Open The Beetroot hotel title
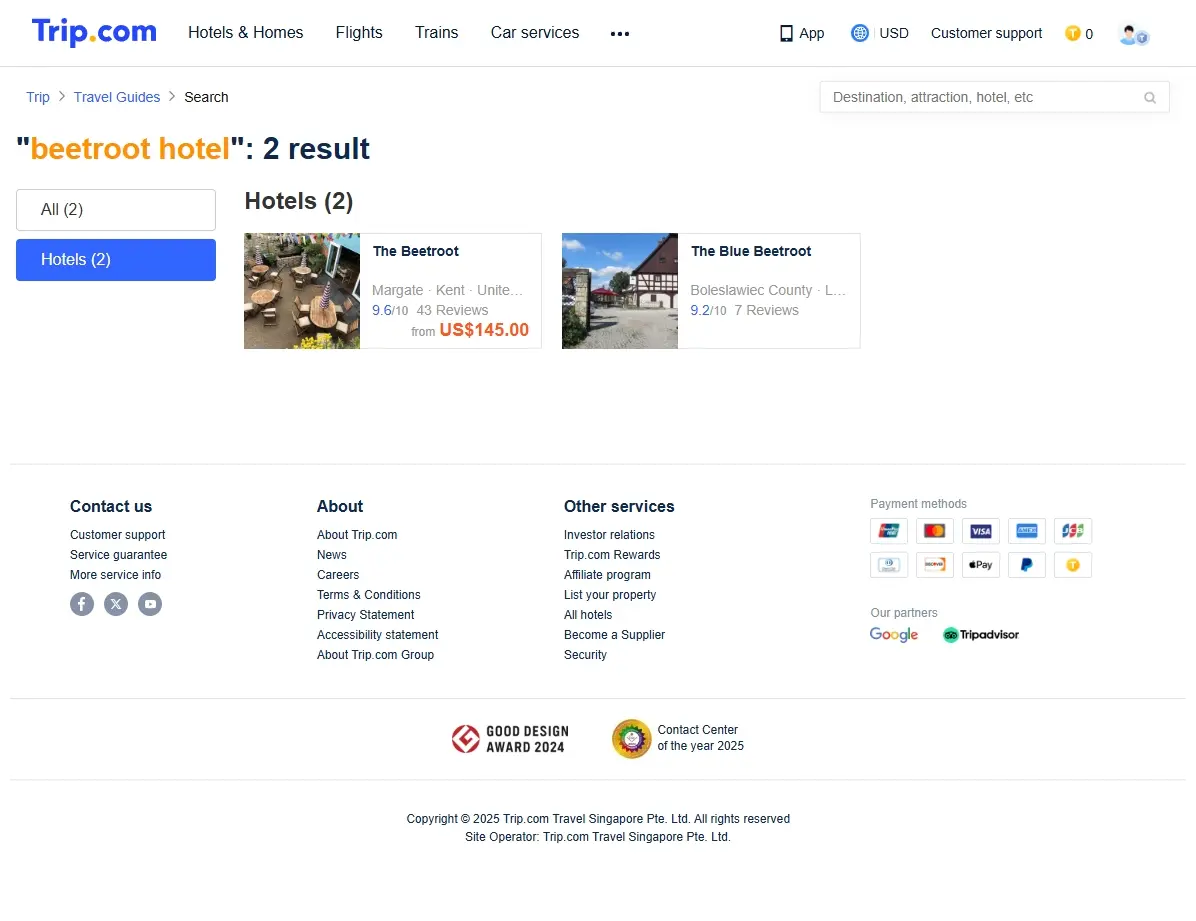Viewport: 1196px width, 921px height. 416,252
